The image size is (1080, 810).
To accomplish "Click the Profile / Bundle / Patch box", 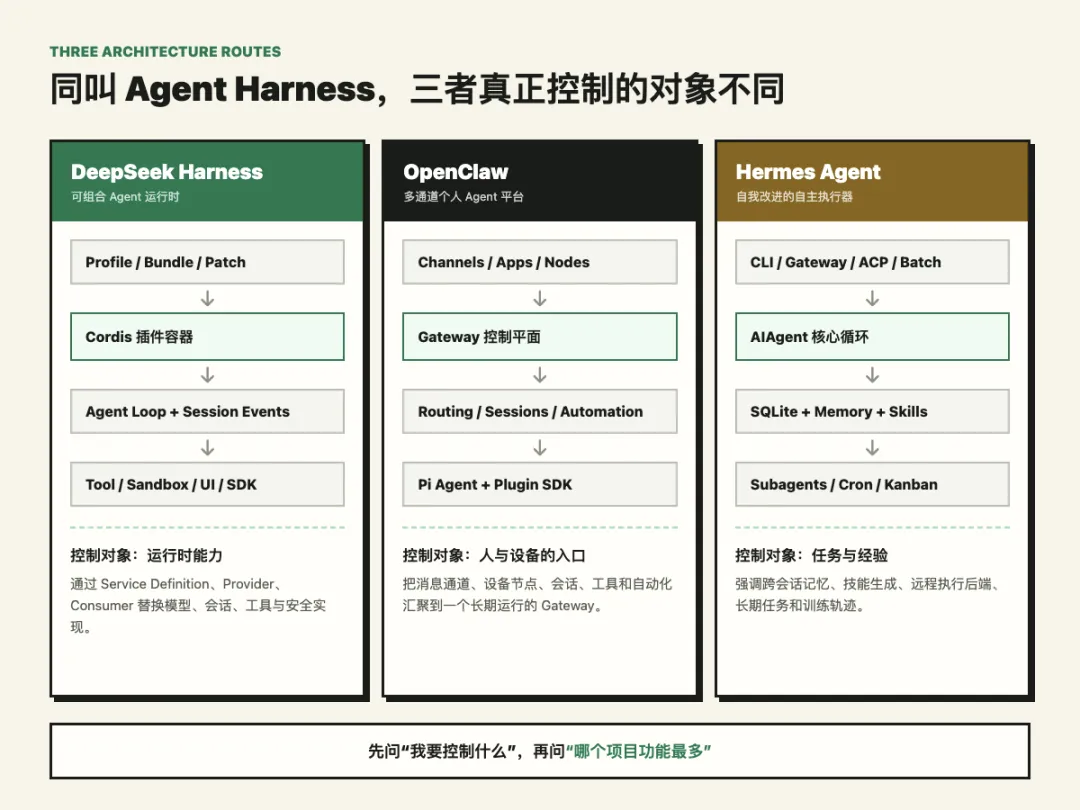I will tap(207, 262).
